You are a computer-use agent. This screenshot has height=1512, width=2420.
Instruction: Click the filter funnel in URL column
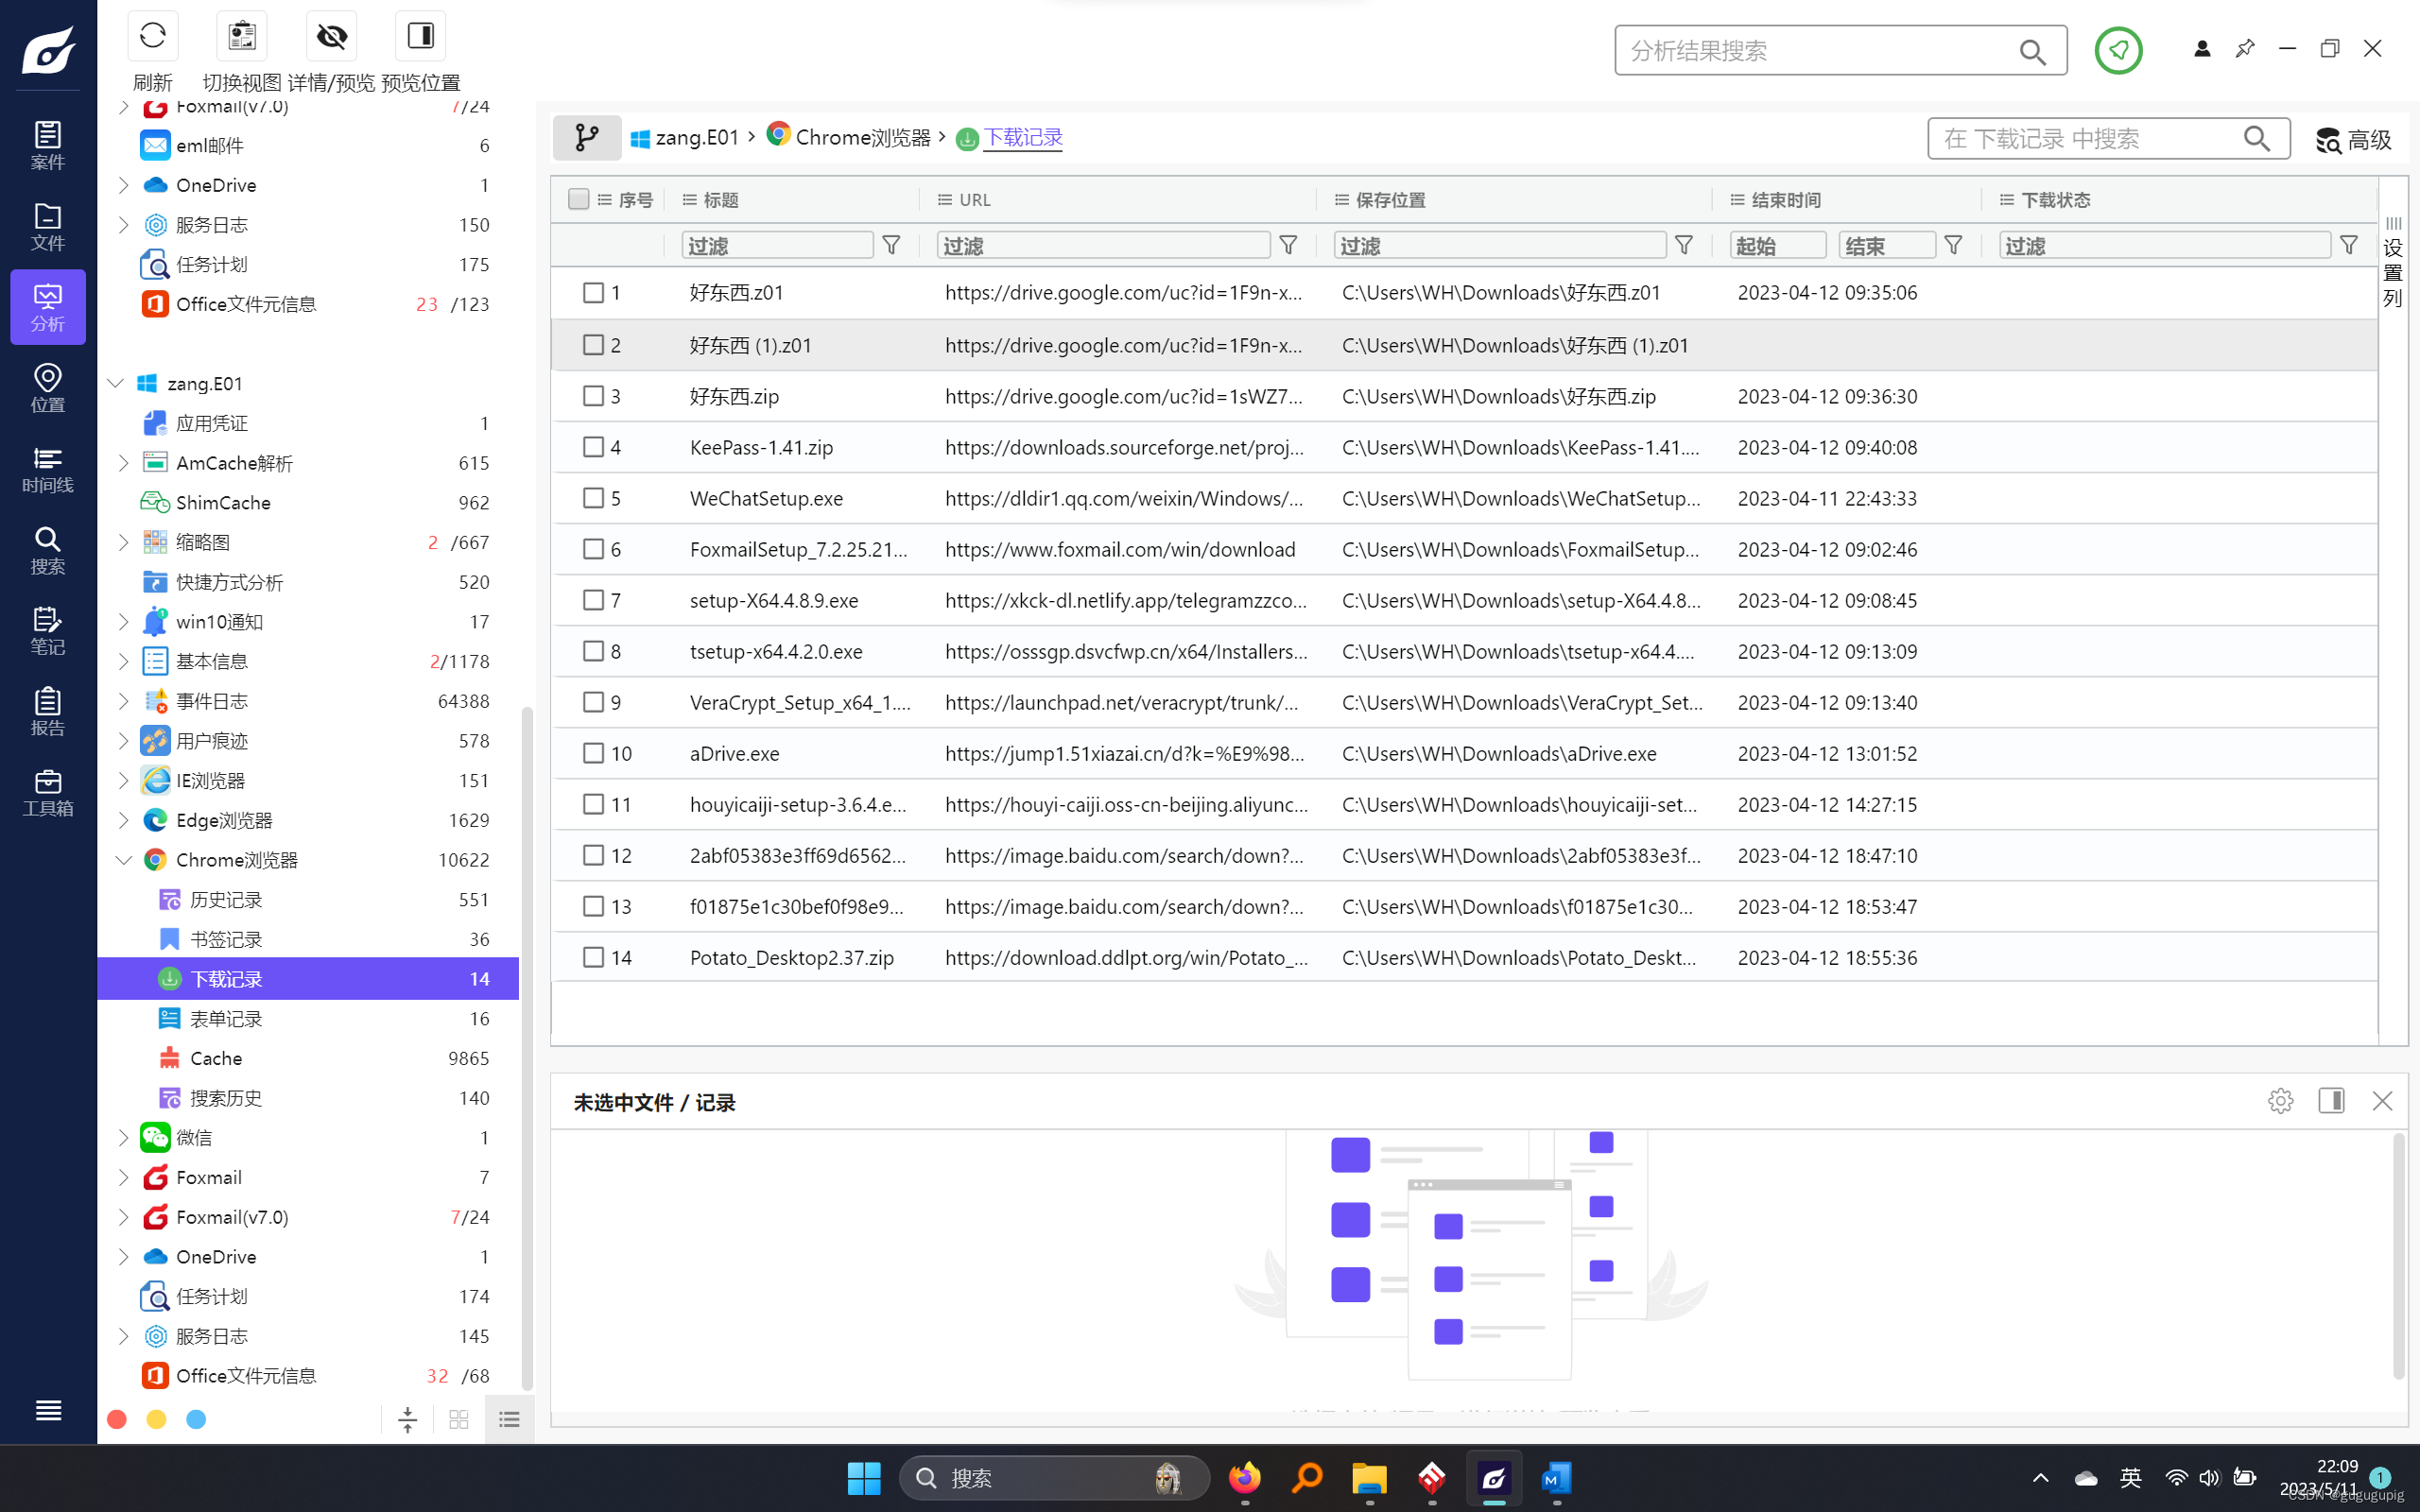click(x=1288, y=245)
